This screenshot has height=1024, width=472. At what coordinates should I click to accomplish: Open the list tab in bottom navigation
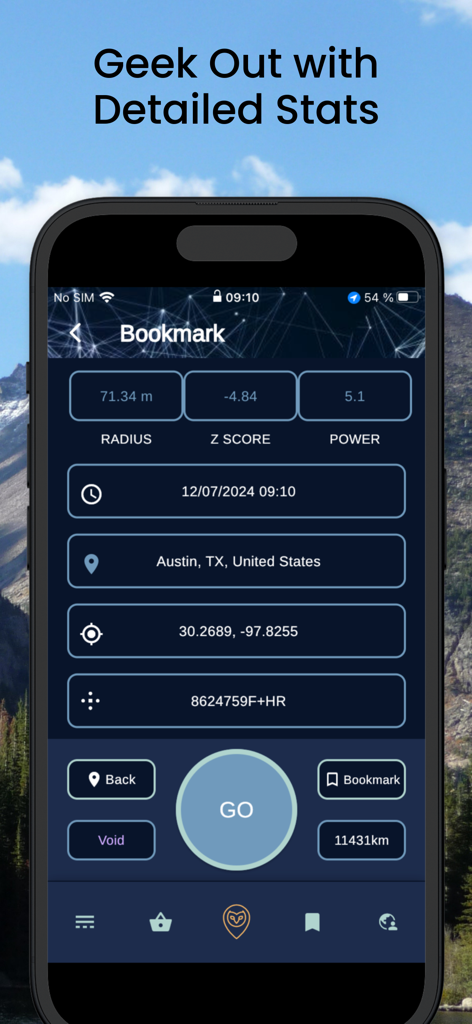click(x=85, y=922)
